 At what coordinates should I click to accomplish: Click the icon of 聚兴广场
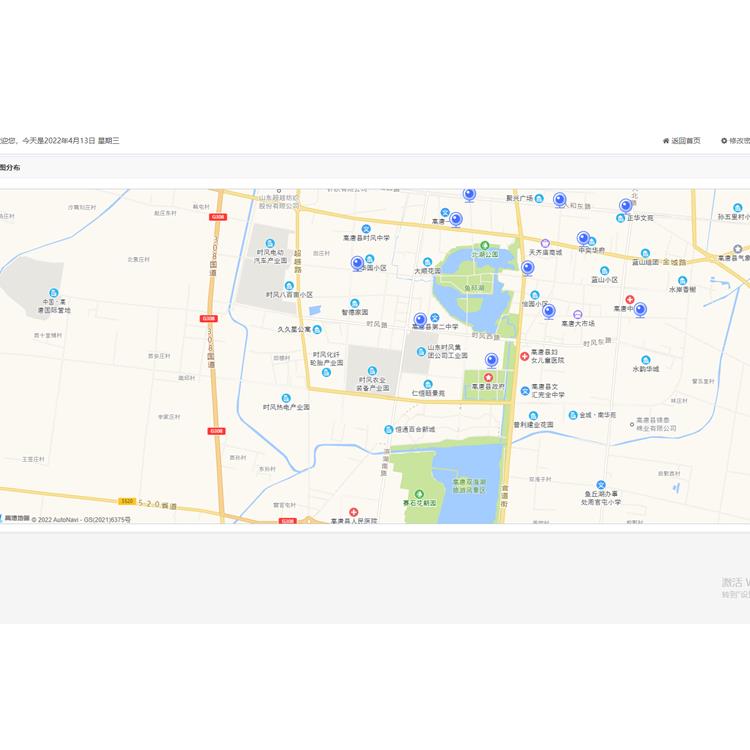pos(539,199)
